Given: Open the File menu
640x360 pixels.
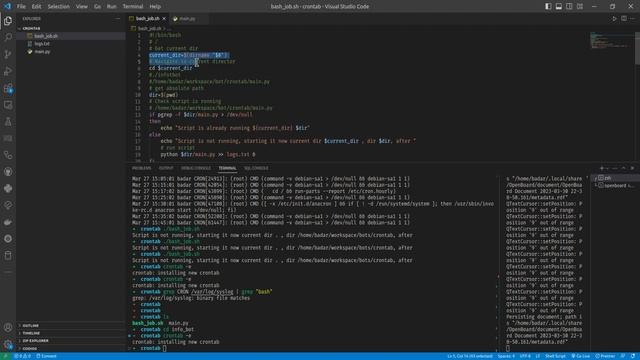Looking at the screenshot, I should [x=21, y=7].
